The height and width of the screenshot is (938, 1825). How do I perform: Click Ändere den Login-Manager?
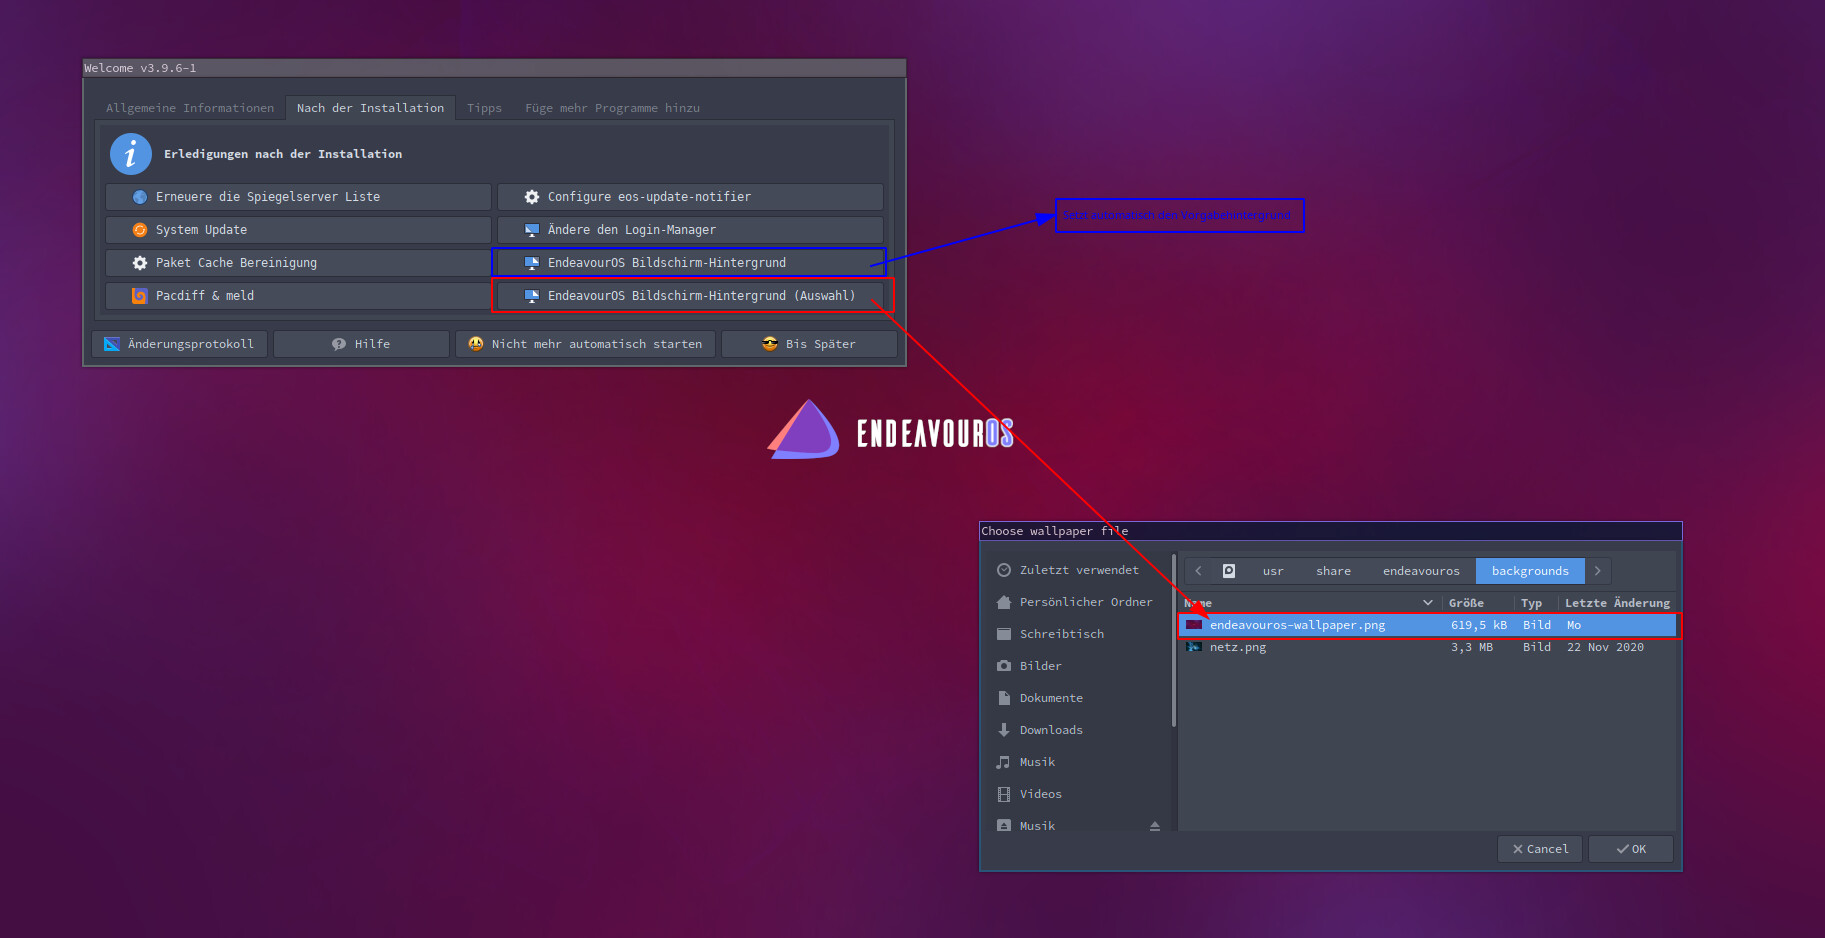[x=690, y=230]
